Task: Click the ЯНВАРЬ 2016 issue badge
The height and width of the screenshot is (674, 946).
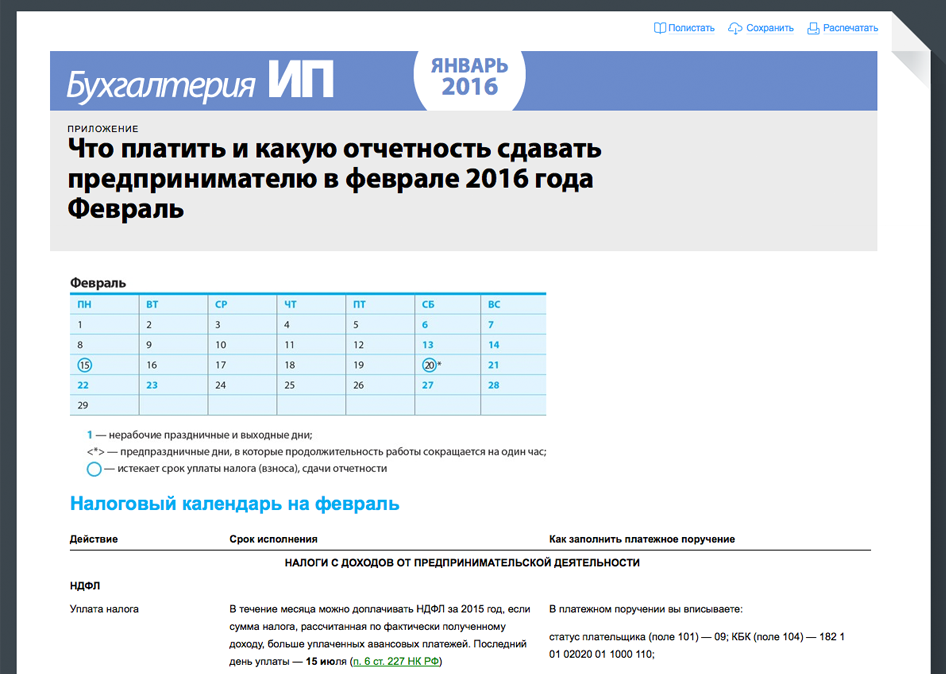Action: [x=469, y=77]
